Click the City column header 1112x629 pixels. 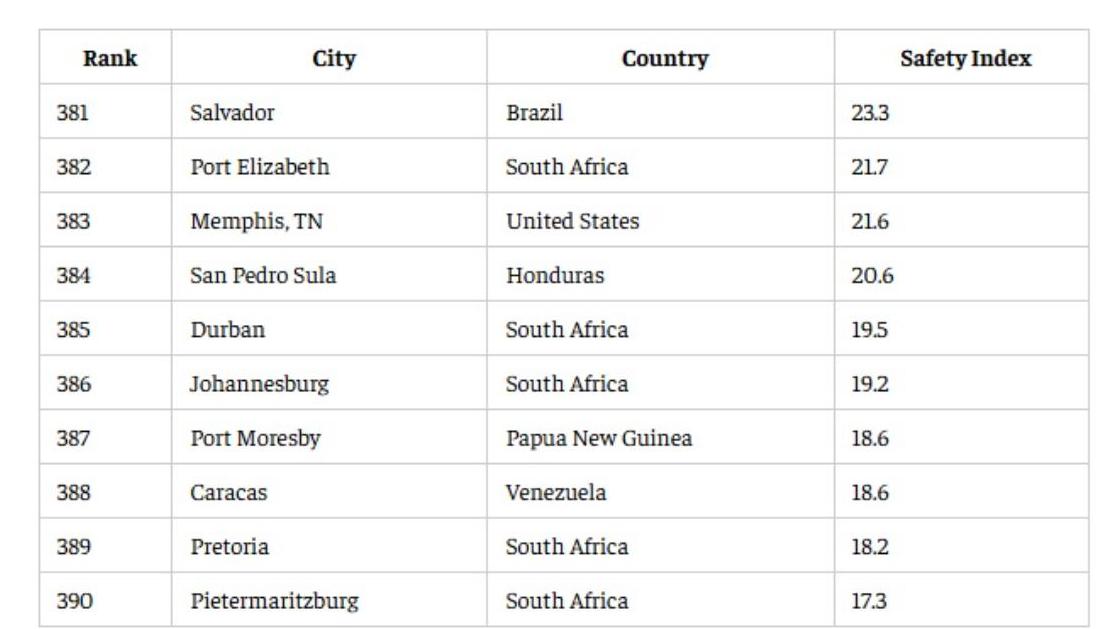click(x=334, y=58)
